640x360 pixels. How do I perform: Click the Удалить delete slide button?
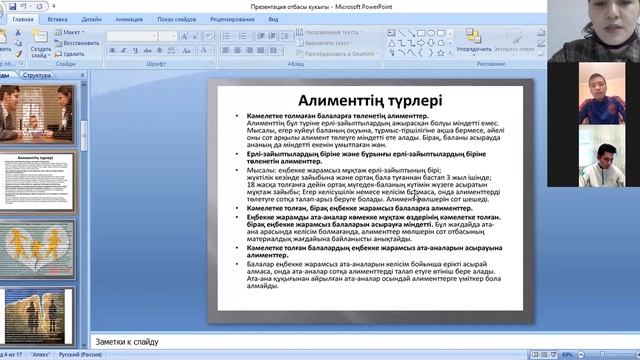(x=70, y=53)
